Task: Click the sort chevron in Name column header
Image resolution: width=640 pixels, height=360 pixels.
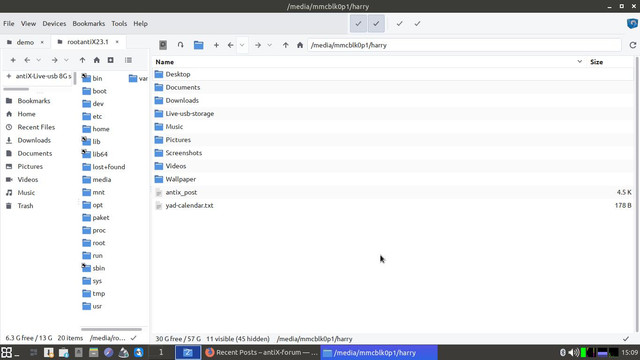Action: point(580,62)
